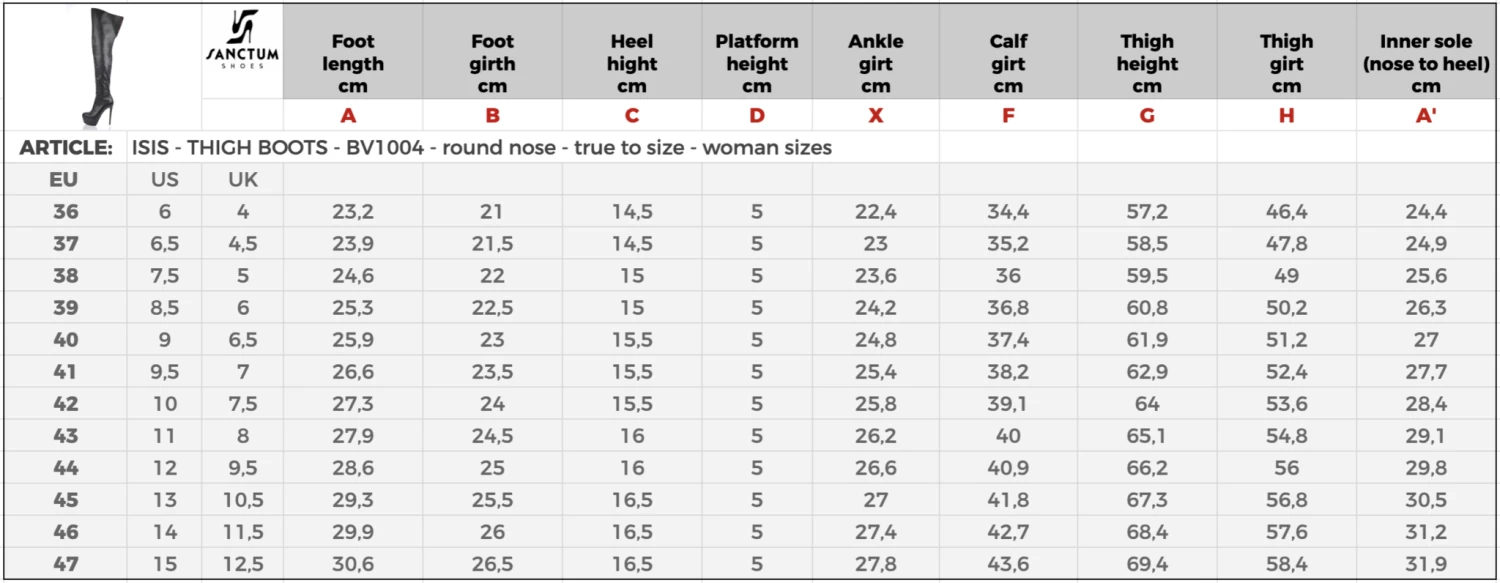Viewport: 1500px width, 583px height.
Task: Click the EU size header cell
Action: pos(65,180)
